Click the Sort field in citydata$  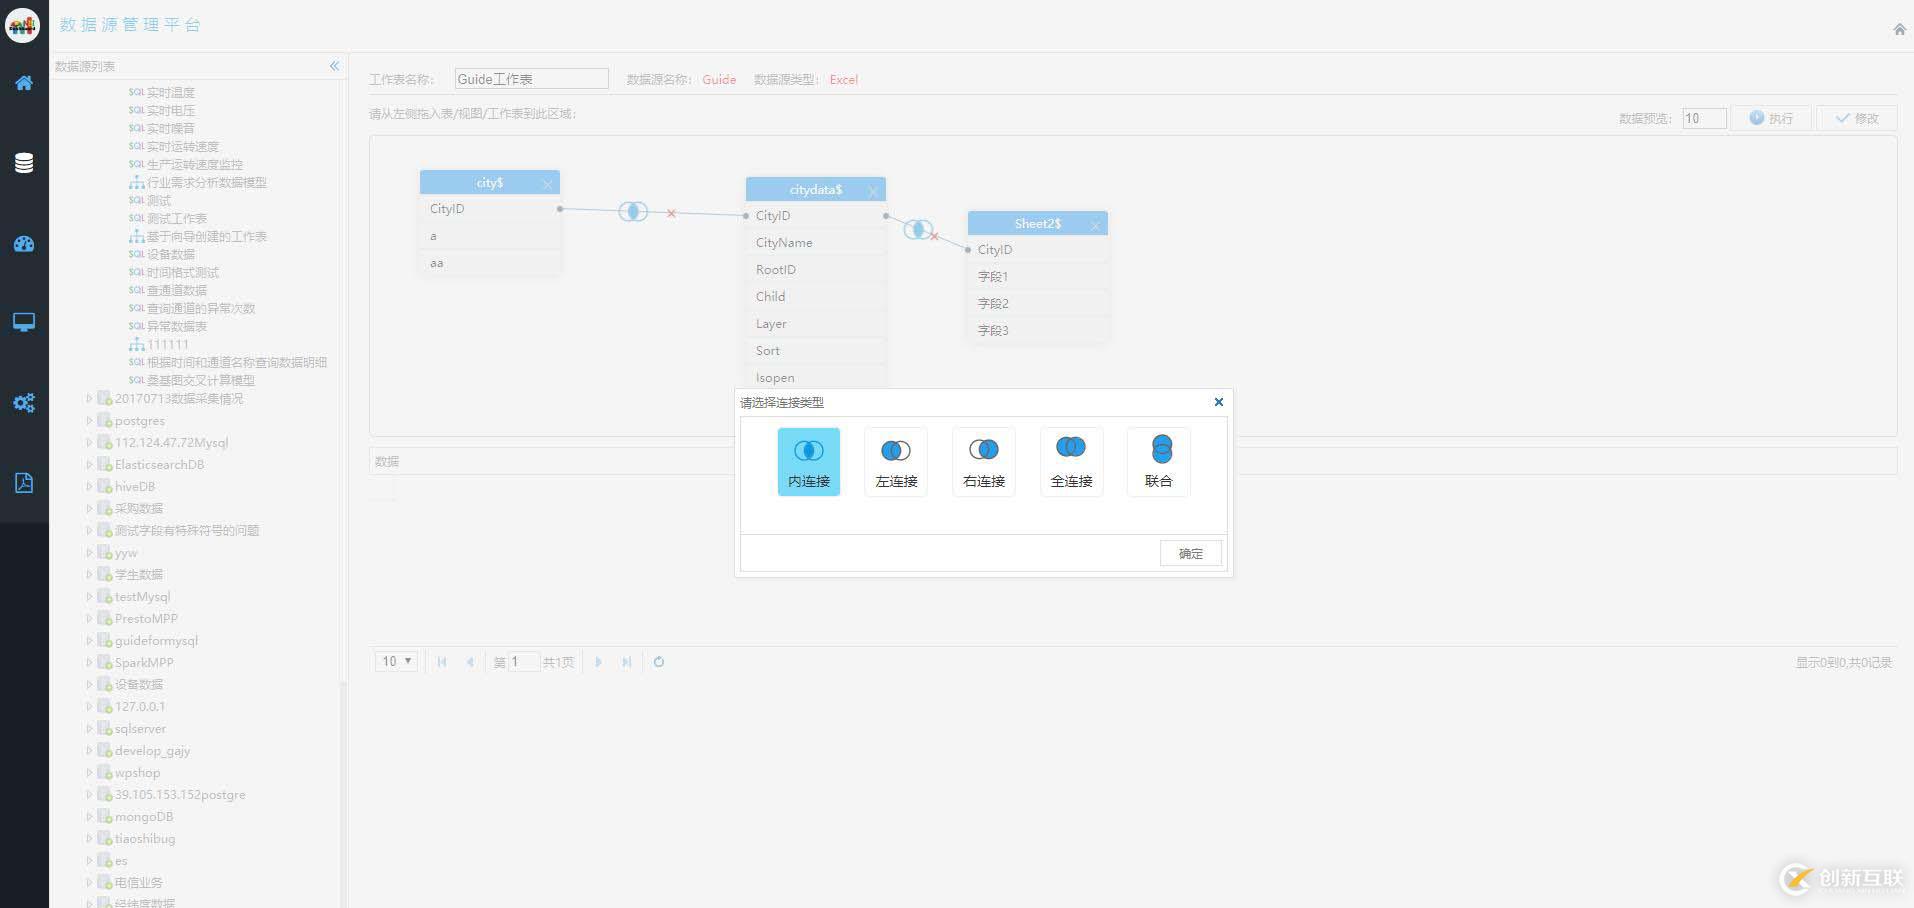(x=816, y=351)
